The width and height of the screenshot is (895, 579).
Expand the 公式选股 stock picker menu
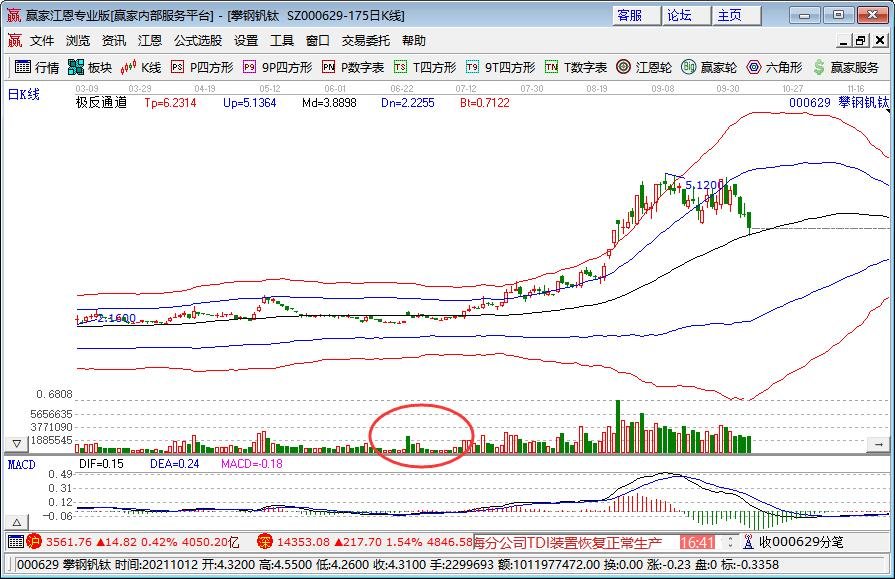(x=197, y=41)
